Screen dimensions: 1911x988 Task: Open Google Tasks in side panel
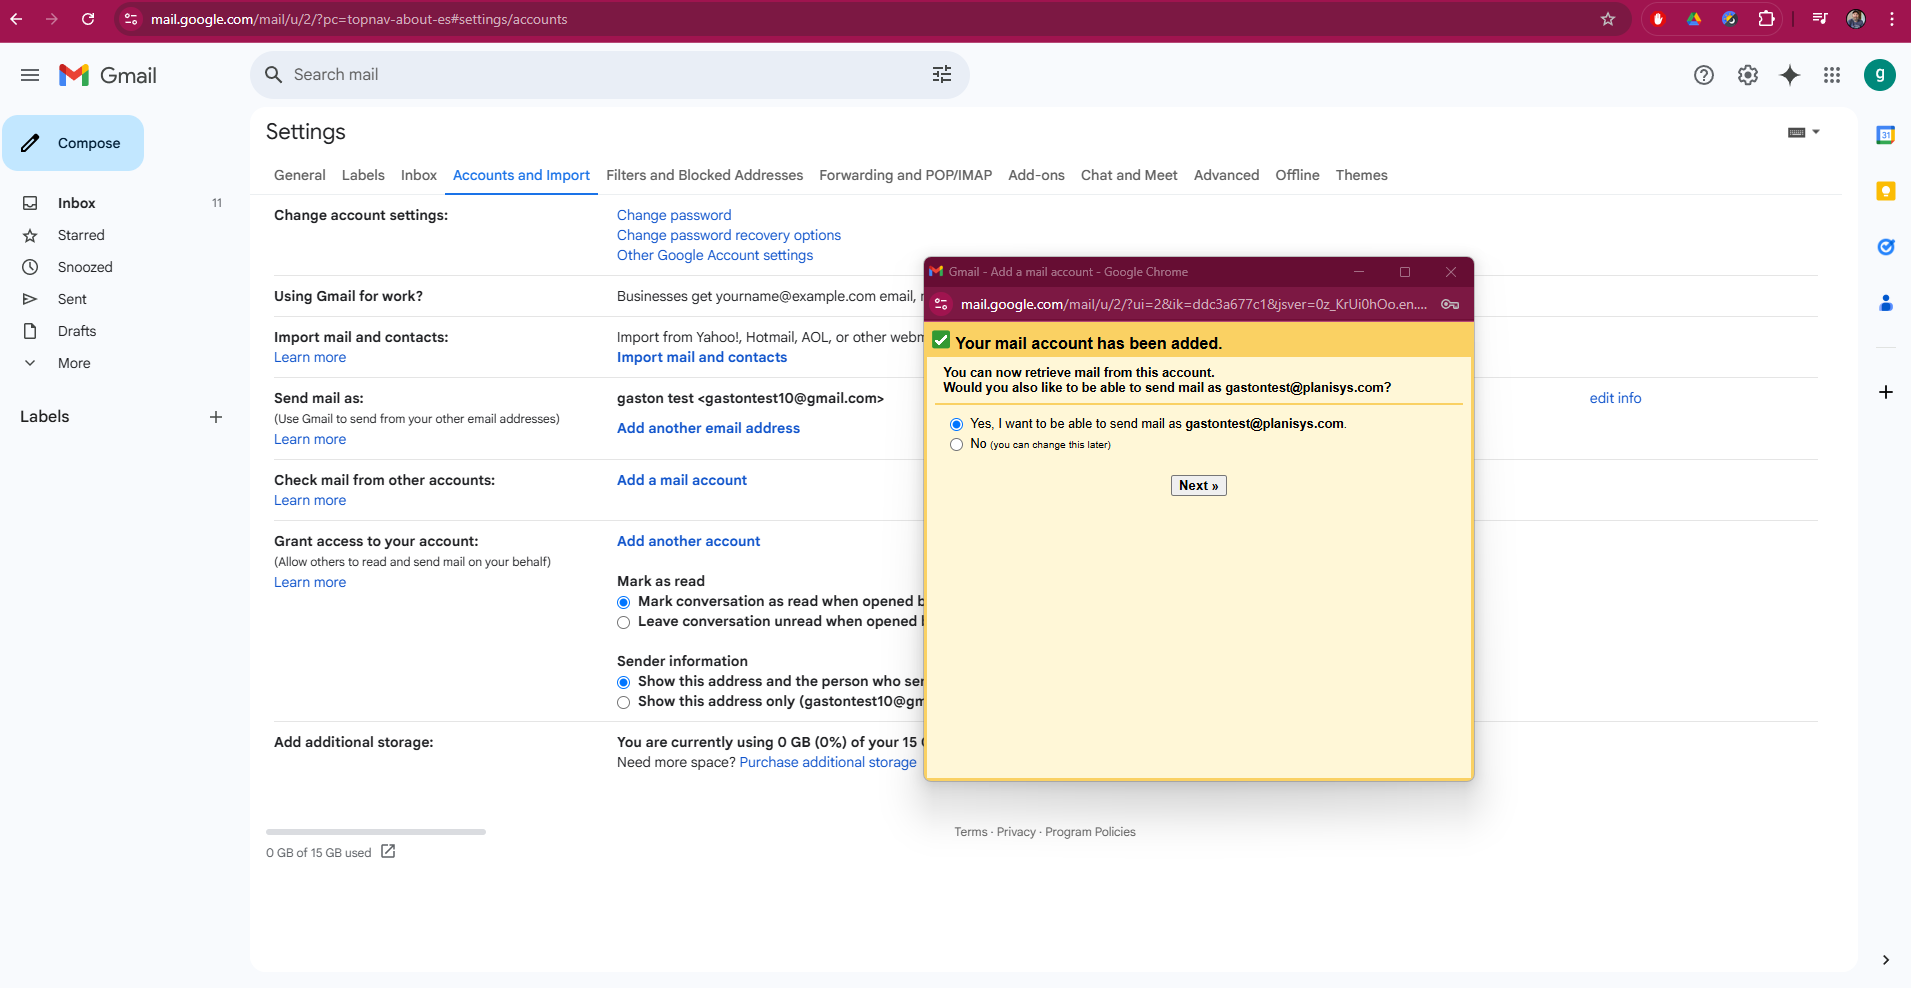[x=1885, y=247]
